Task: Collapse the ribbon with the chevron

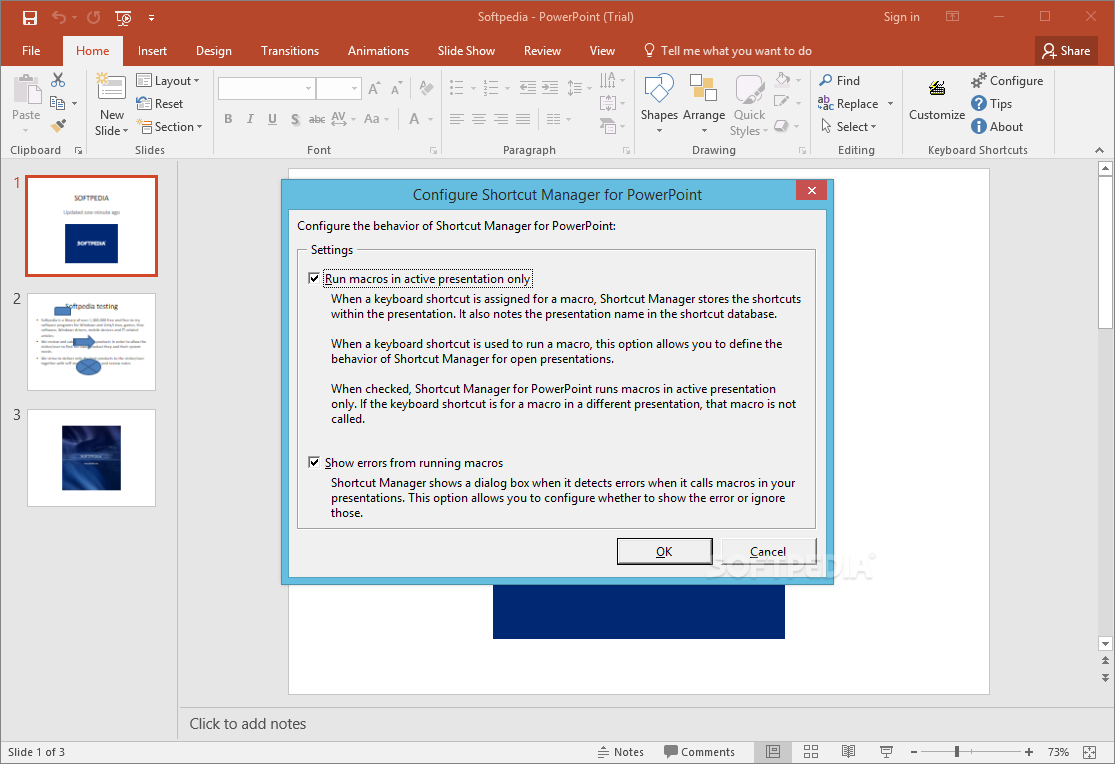Action: [1099, 150]
